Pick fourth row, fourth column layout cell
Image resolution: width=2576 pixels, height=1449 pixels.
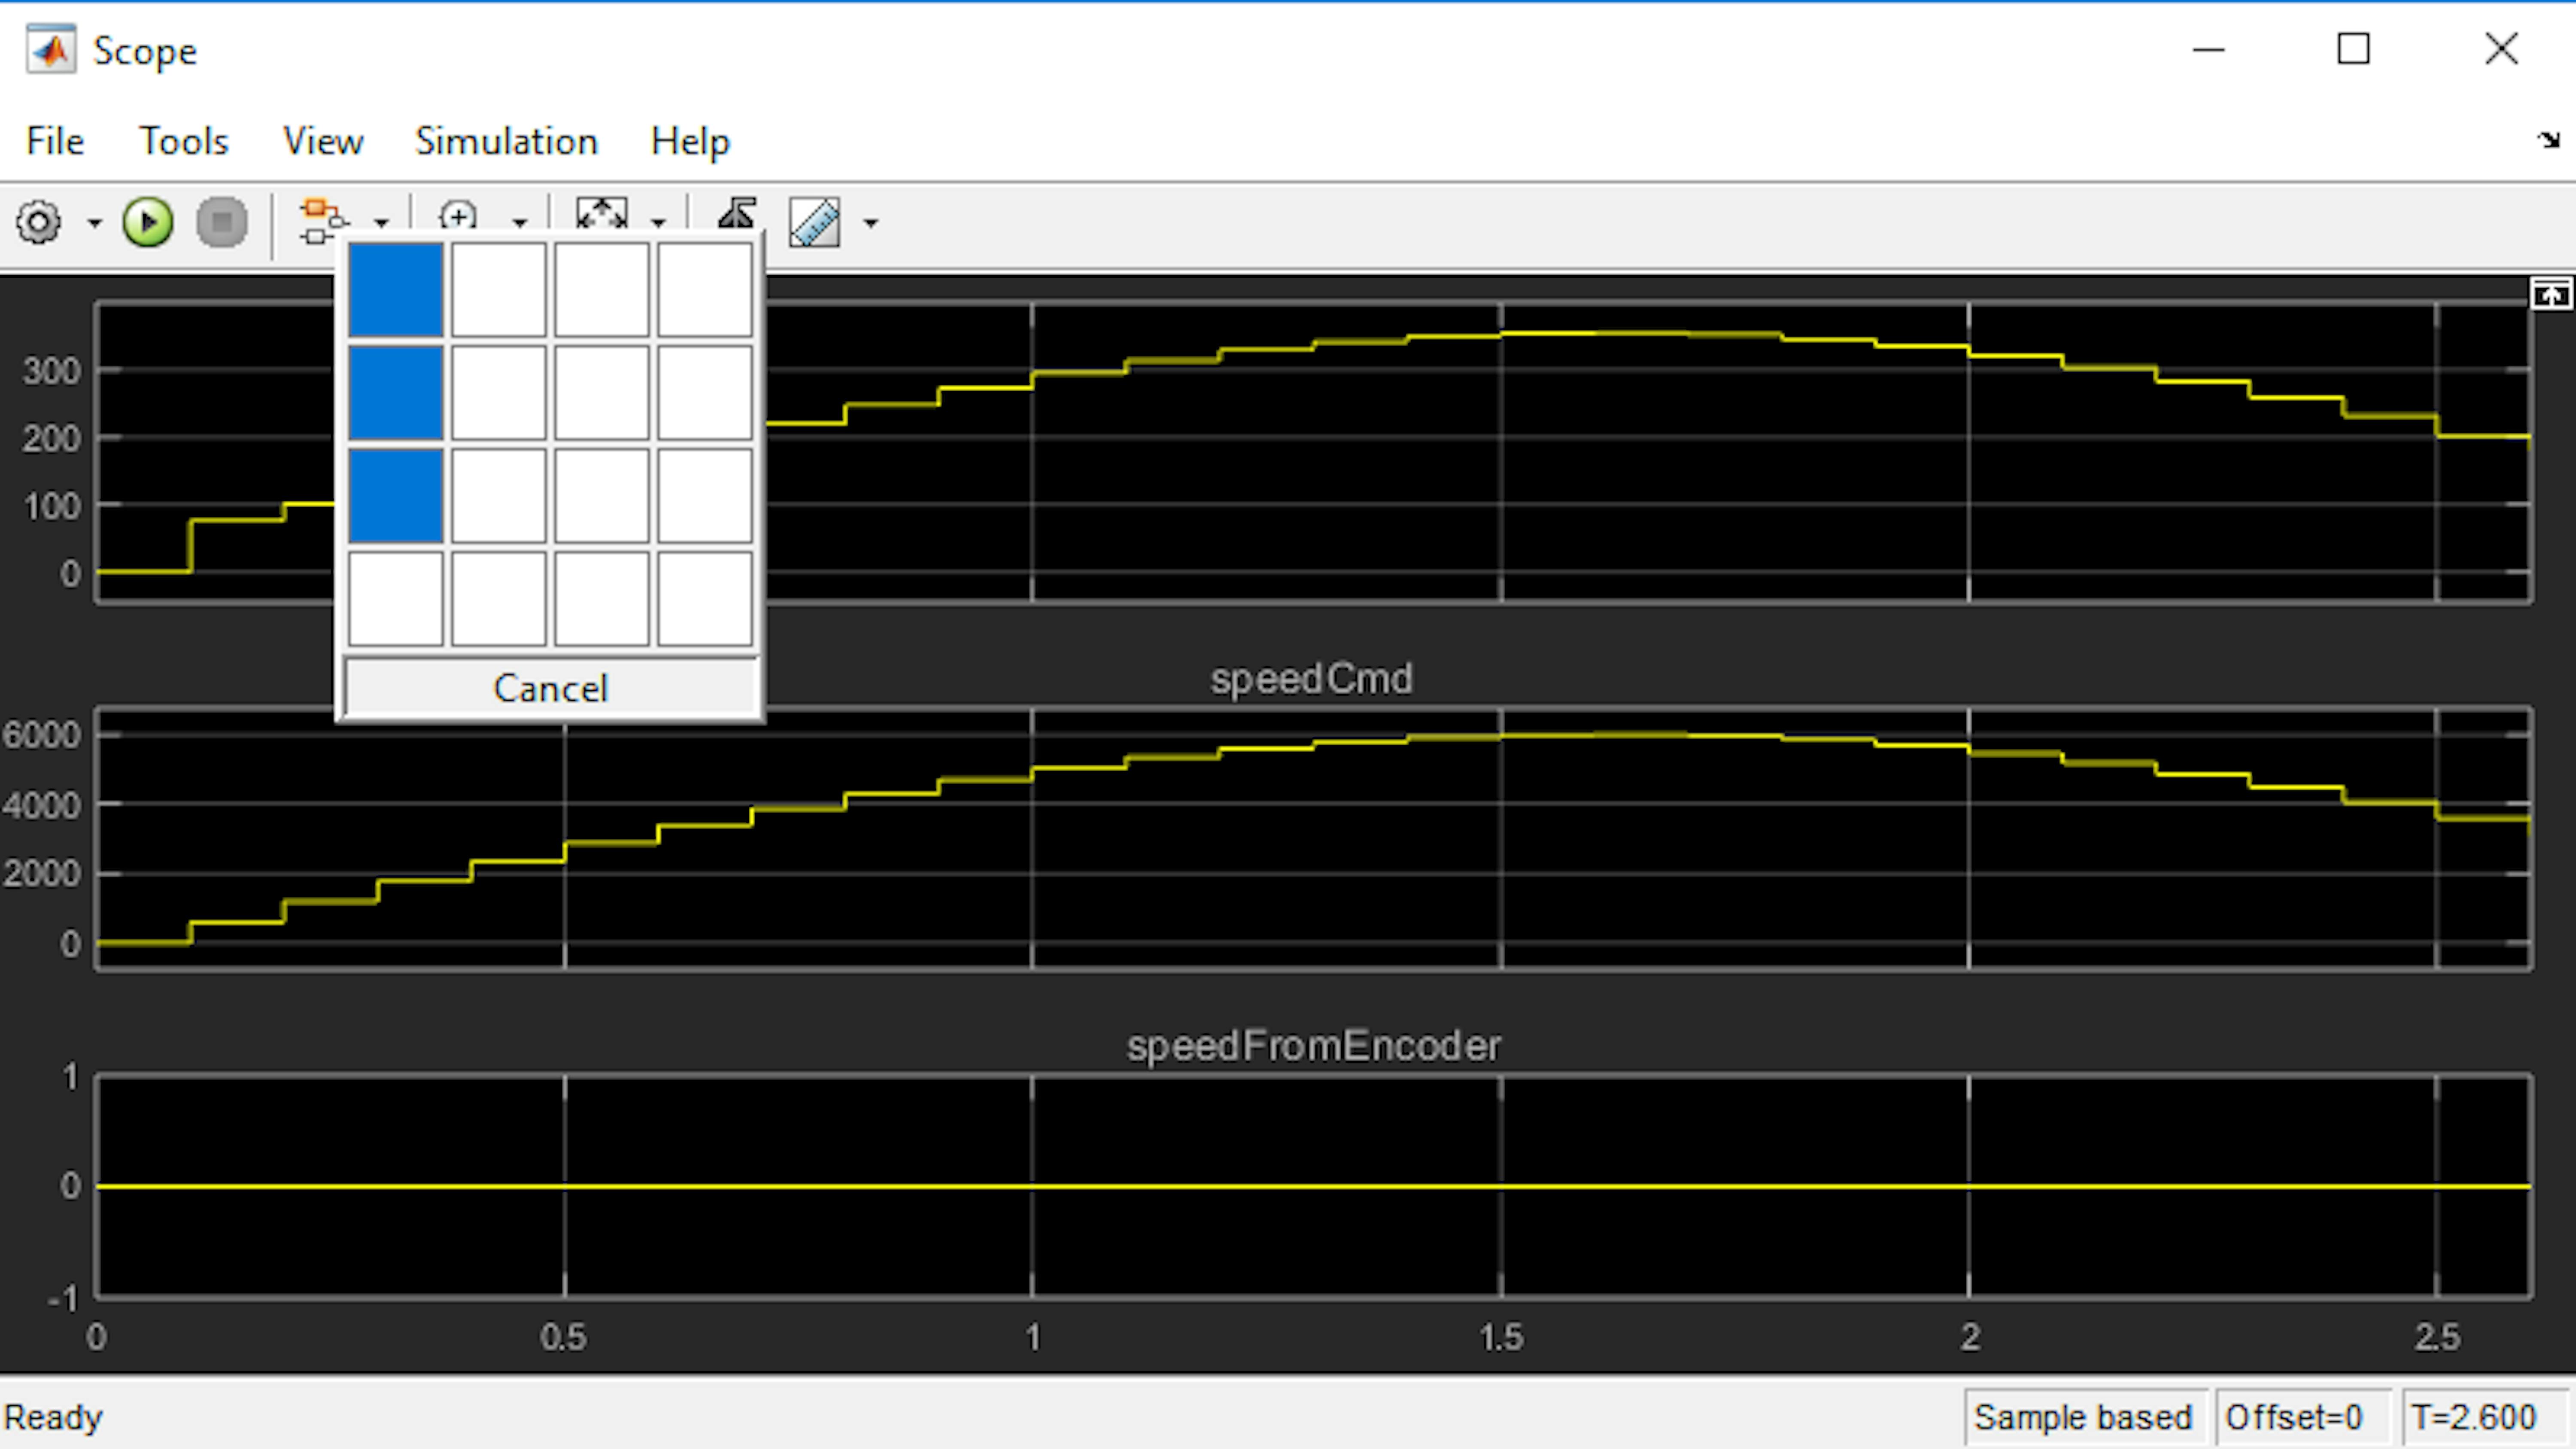coord(705,599)
